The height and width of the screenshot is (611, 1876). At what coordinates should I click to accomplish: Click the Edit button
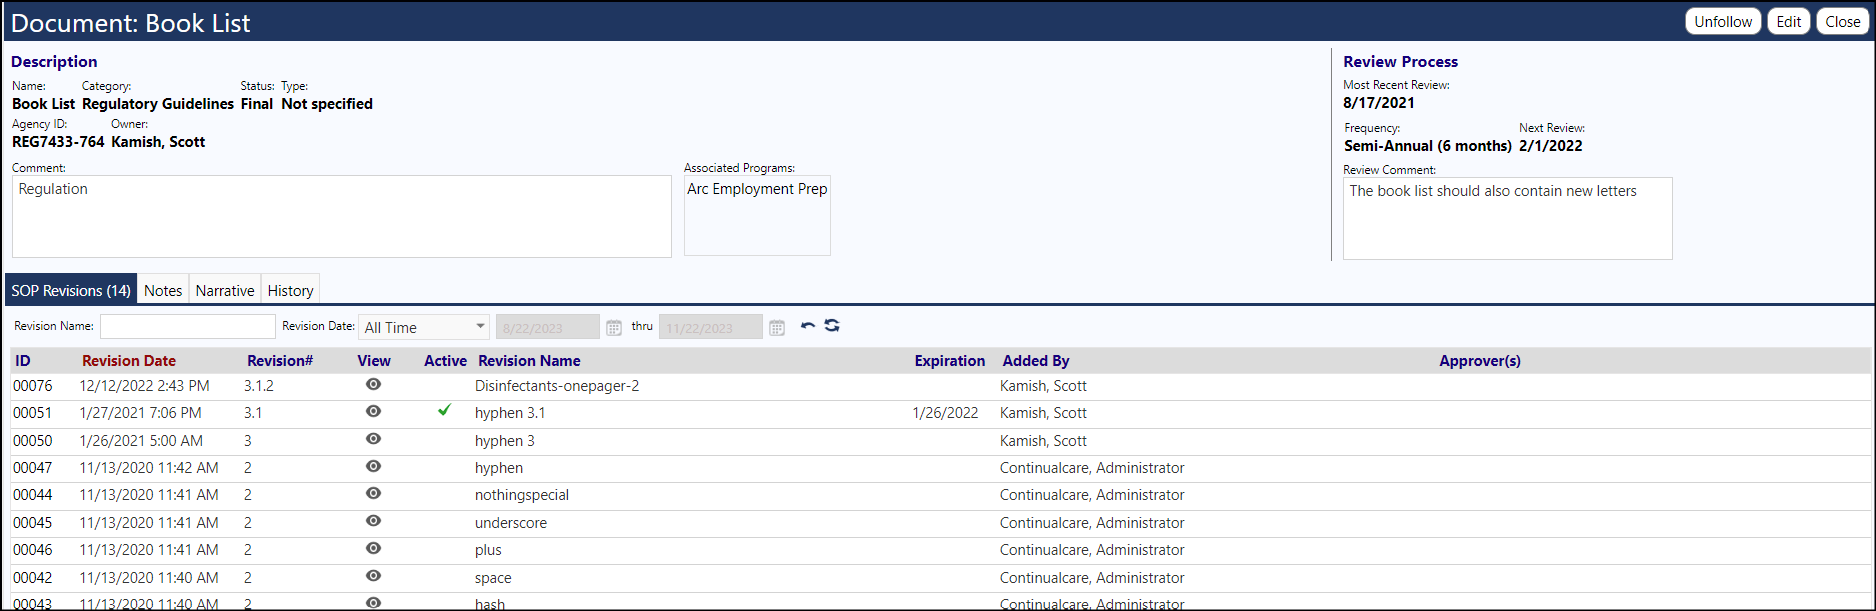point(1789,21)
